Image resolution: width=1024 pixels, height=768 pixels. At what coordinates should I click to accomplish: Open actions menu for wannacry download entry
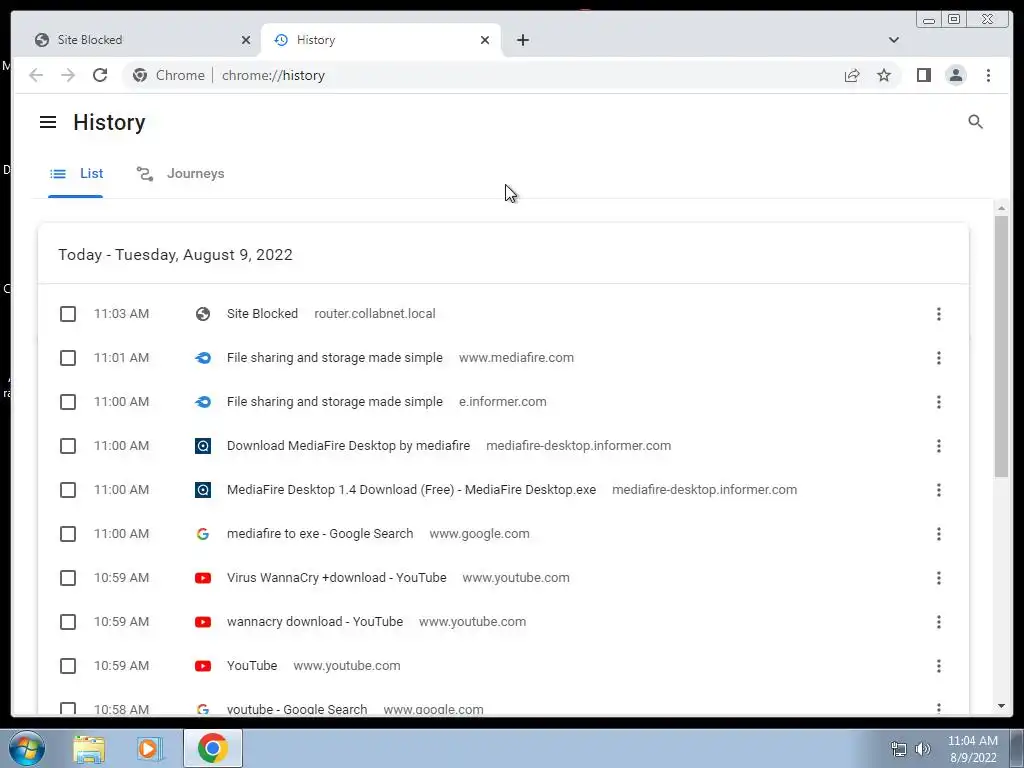tap(938, 622)
